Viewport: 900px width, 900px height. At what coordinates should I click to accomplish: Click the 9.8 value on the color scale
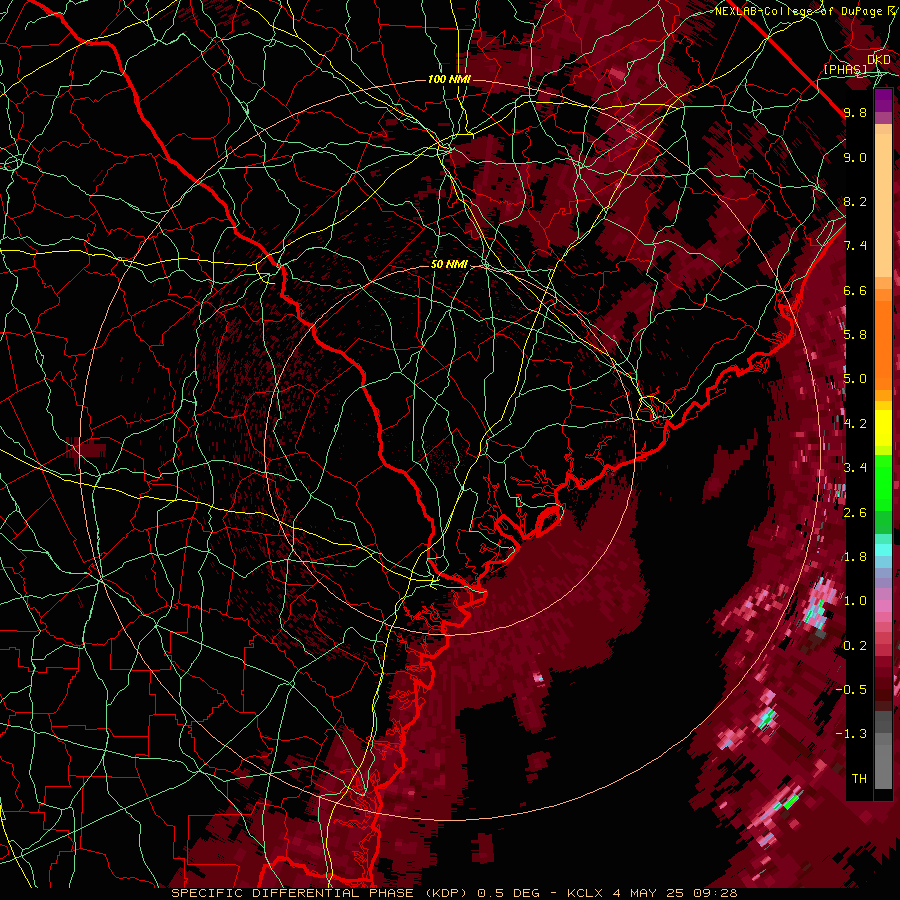click(855, 112)
